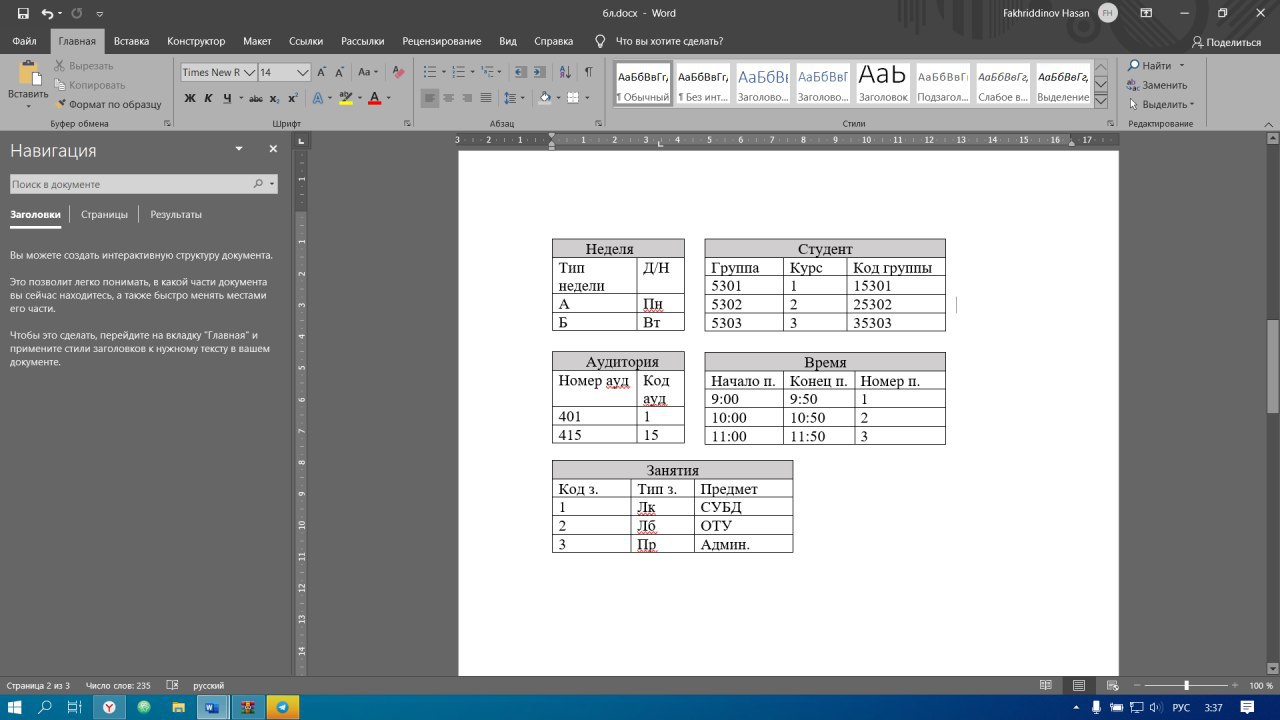Click the text highlight color marker icon
Viewport: 1280px width, 720px height.
[345, 98]
